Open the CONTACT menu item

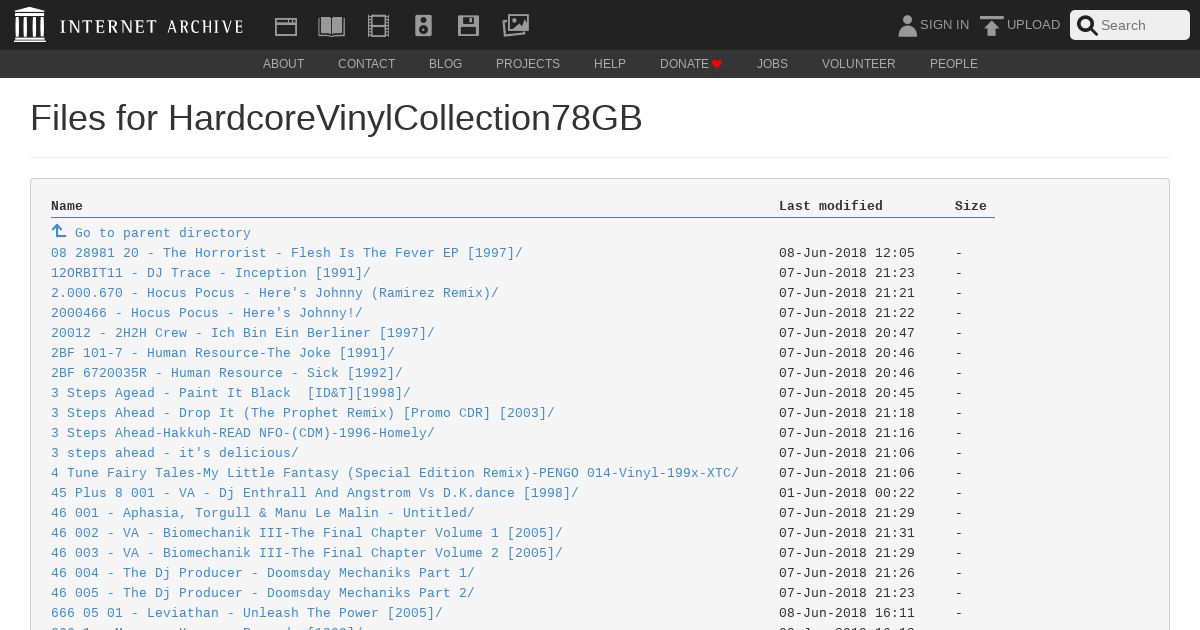pos(367,64)
